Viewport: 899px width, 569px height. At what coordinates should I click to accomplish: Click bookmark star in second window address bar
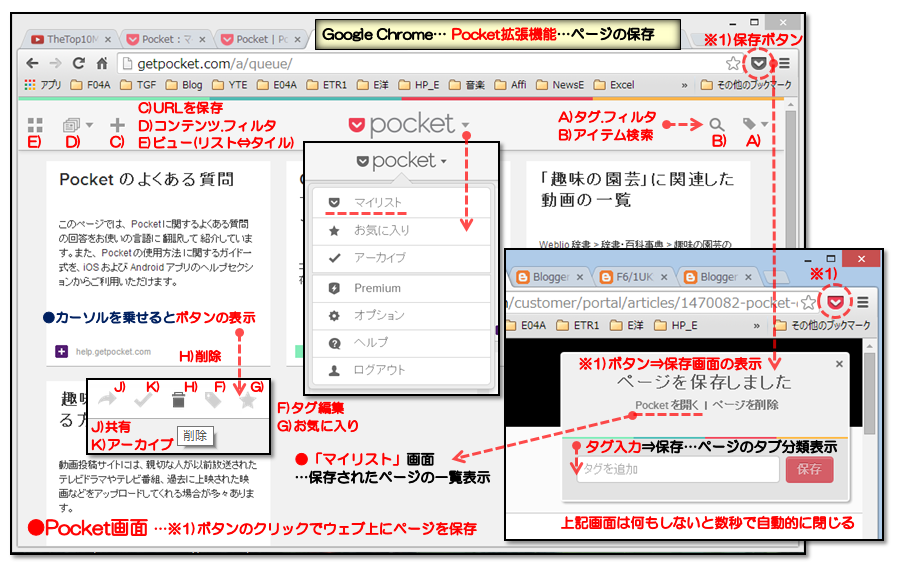point(808,302)
